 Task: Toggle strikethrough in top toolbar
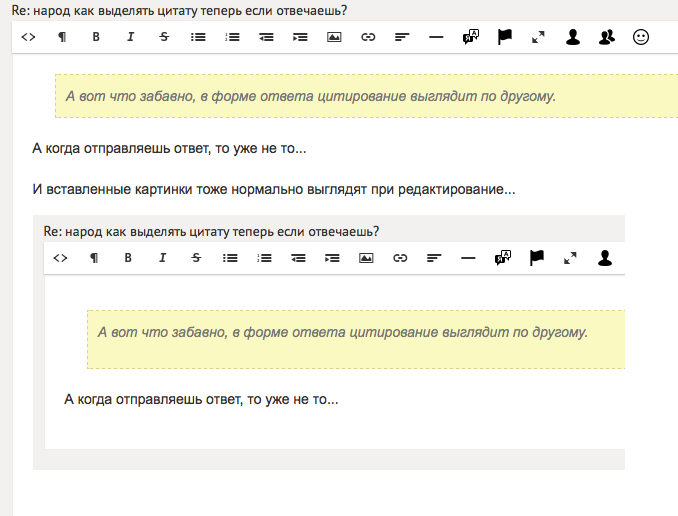tap(164, 37)
